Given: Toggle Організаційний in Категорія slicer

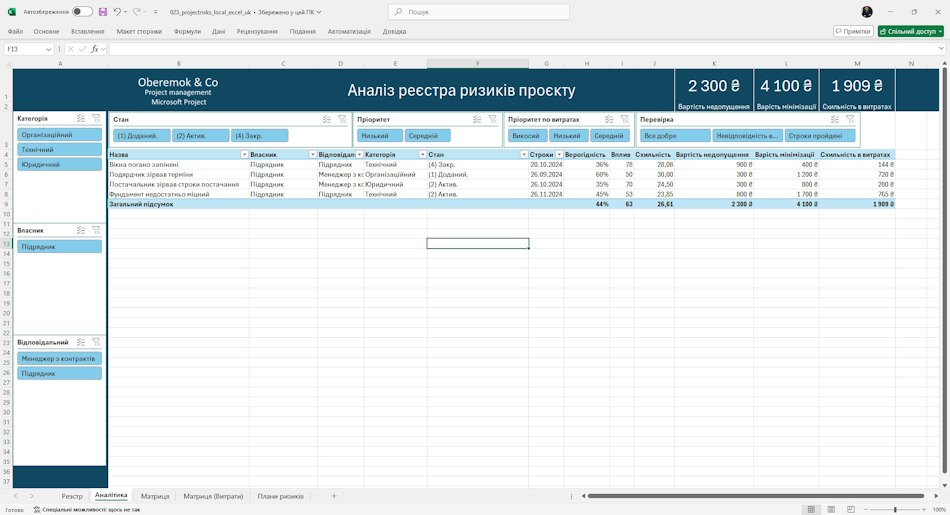Looking at the screenshot, I should click(59, 135).
